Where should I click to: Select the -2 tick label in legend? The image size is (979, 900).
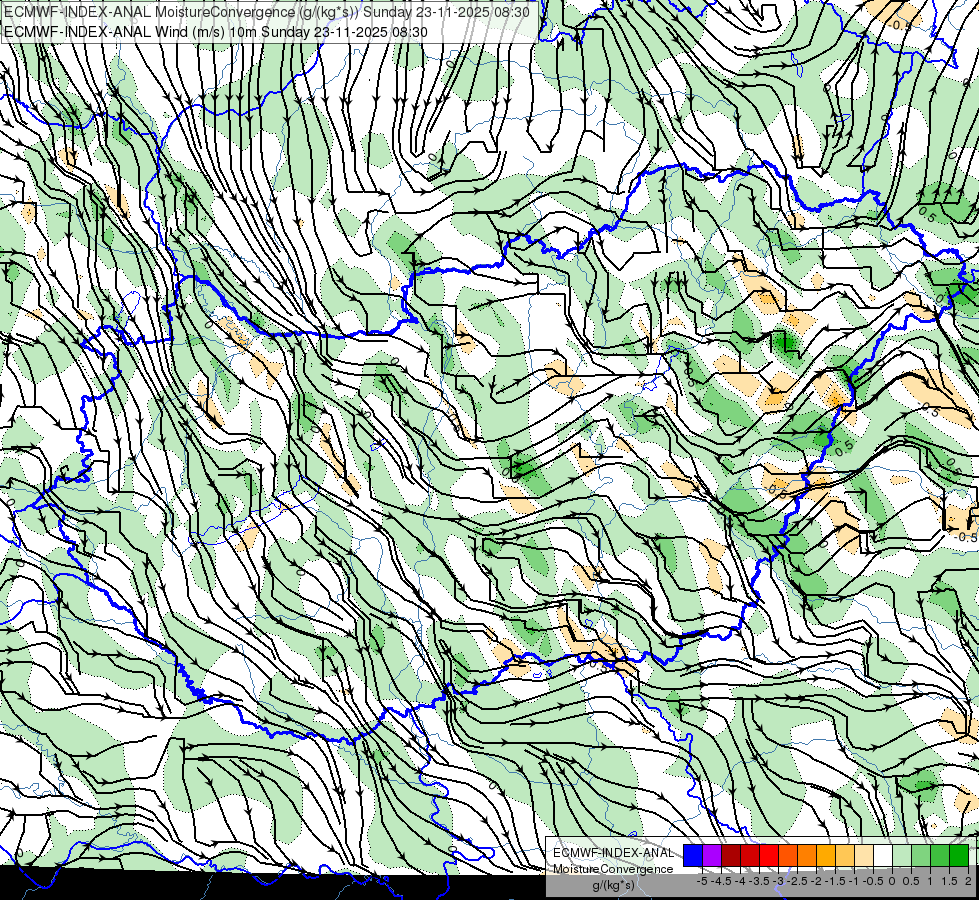817,881
